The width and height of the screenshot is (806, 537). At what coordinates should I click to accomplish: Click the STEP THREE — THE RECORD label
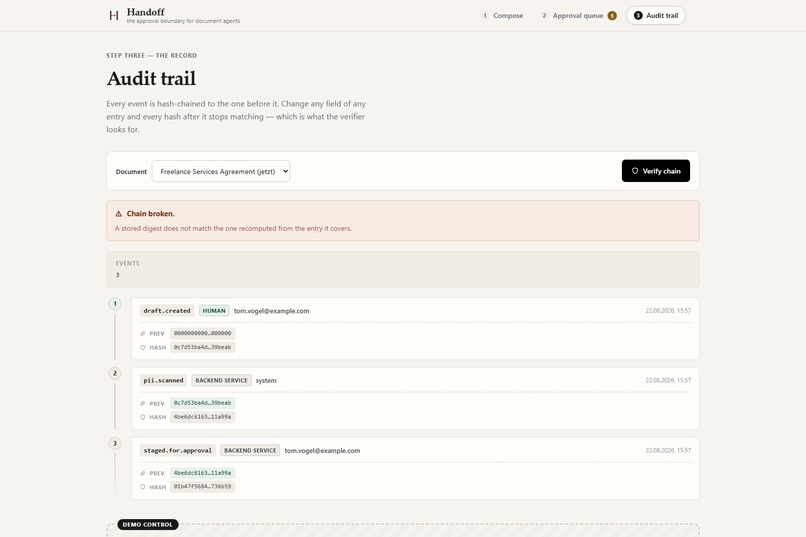(152, 55)
